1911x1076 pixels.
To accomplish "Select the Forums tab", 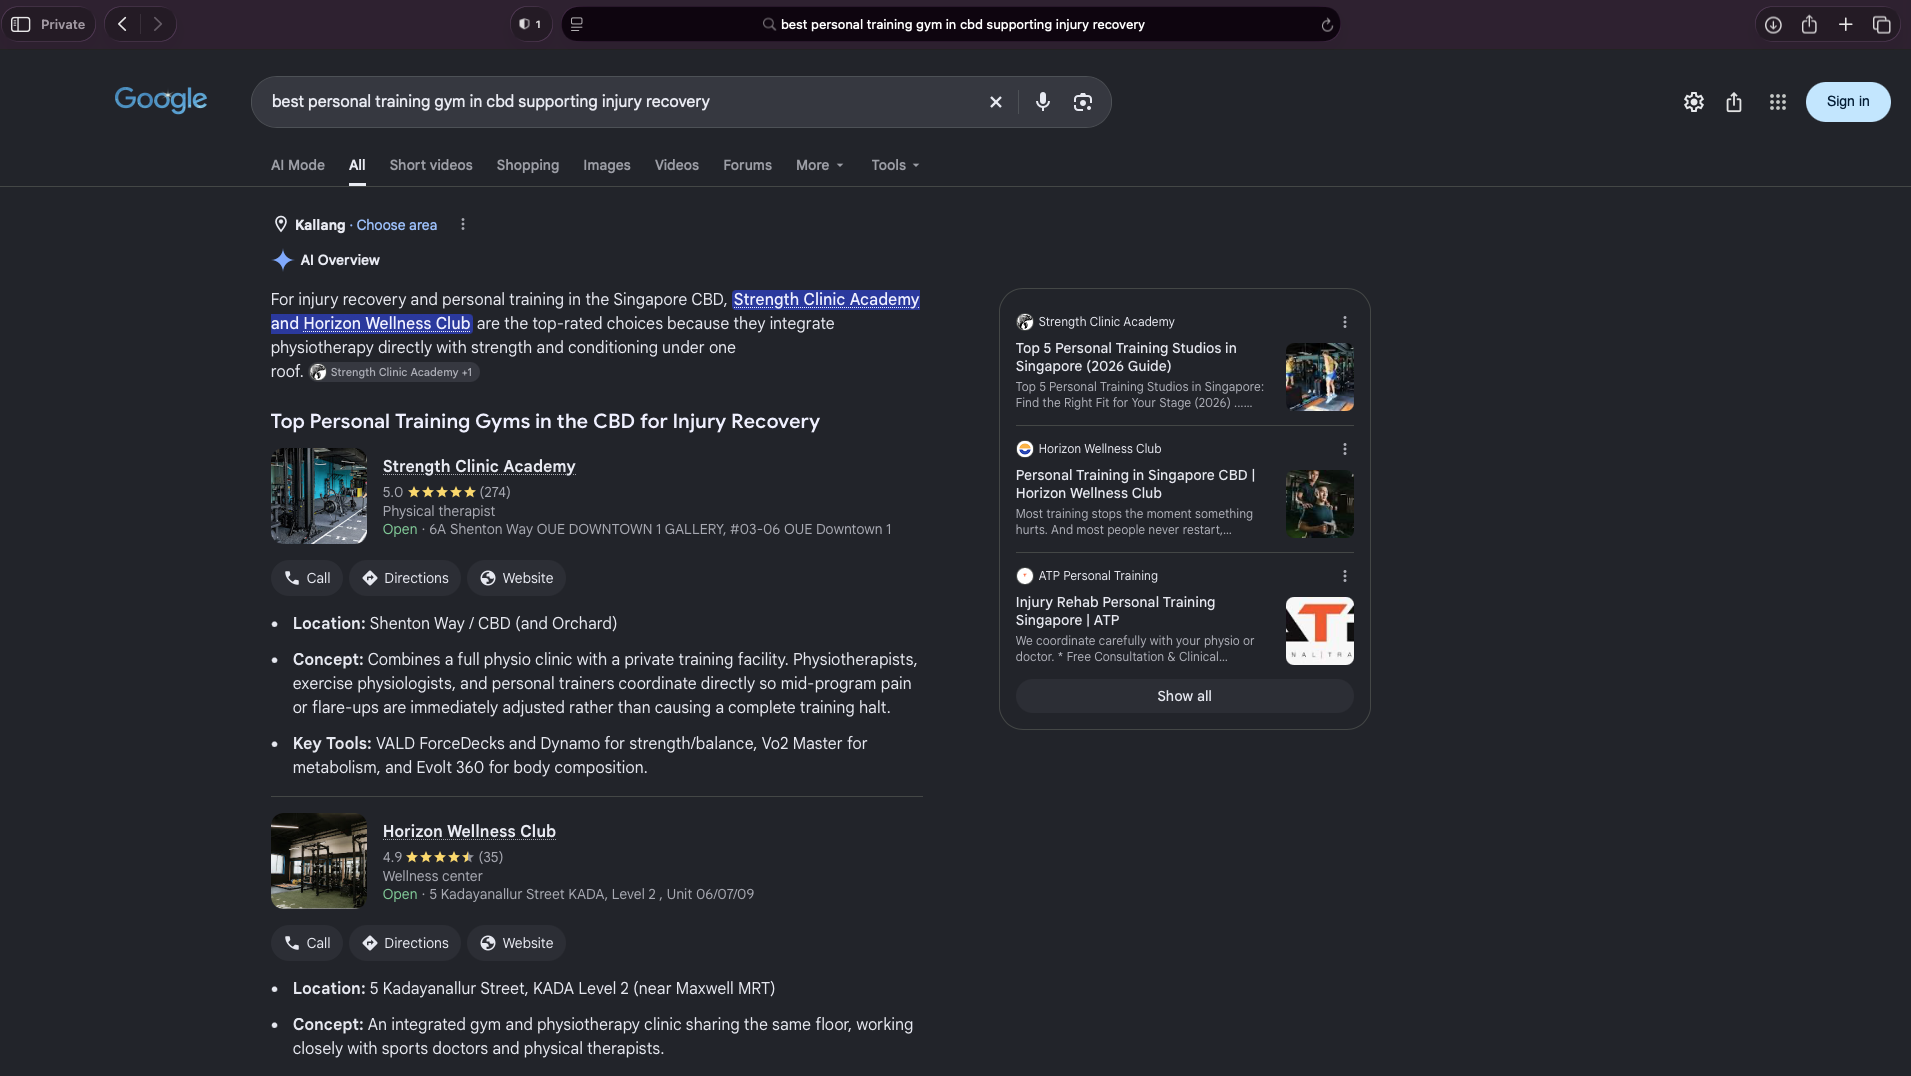I will click(x=747, y=165).
